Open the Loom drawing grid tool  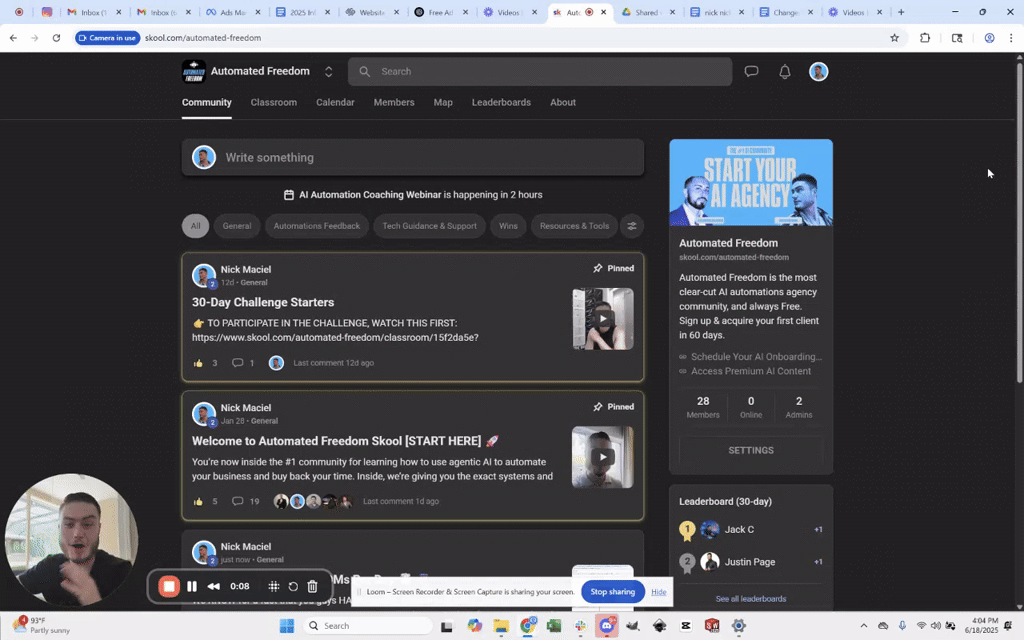(x=274, y=586)
